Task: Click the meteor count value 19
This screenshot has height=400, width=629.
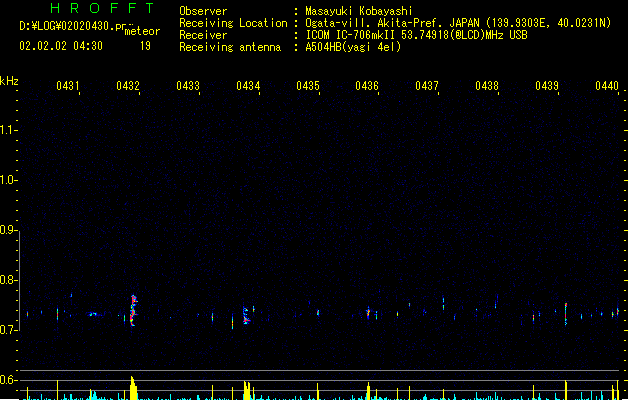Action: point(145,46)
